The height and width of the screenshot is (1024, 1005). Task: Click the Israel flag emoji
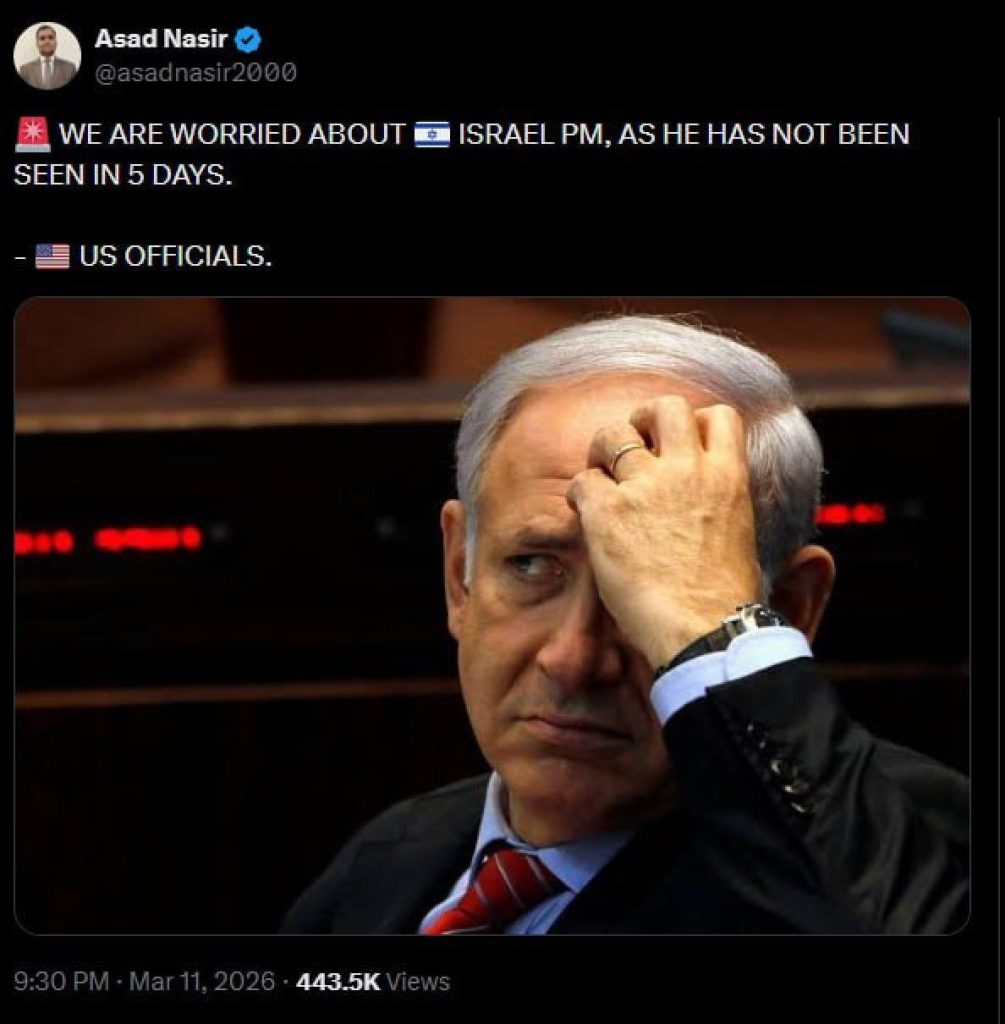(x=432, y=135)
